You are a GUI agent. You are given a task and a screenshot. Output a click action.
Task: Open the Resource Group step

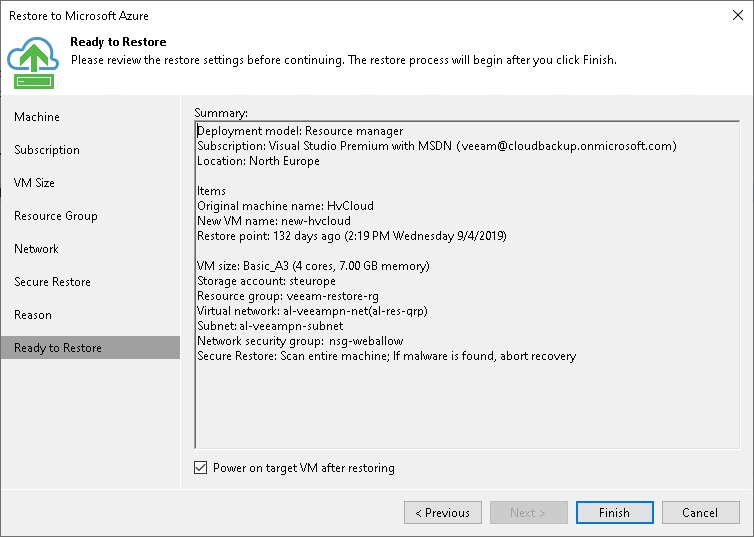[x=56, y=216]
